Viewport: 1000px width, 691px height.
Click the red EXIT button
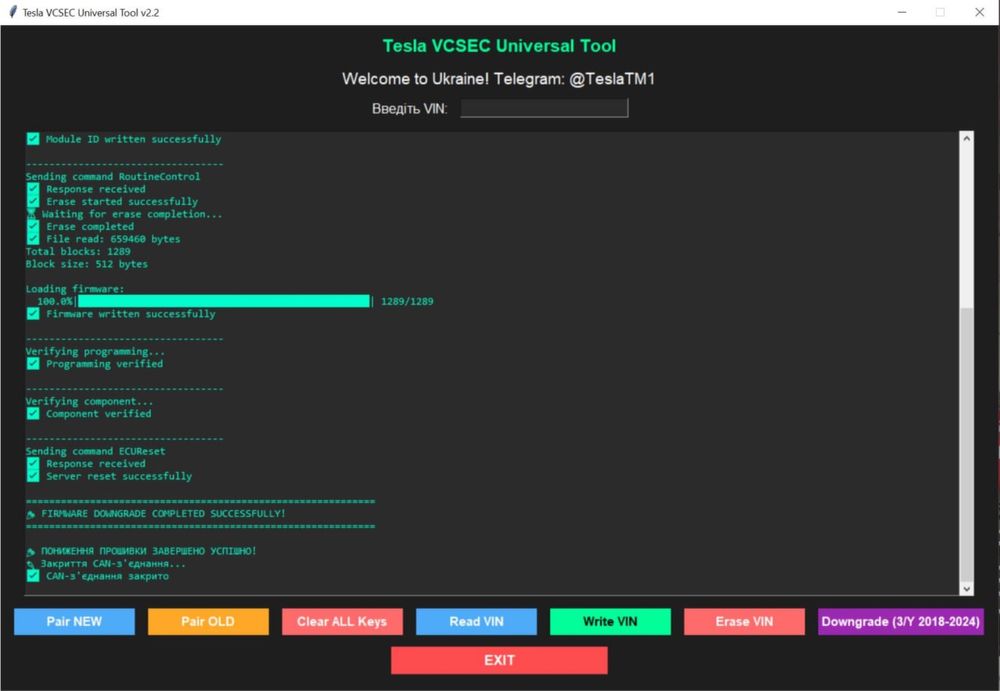point(499,660)
